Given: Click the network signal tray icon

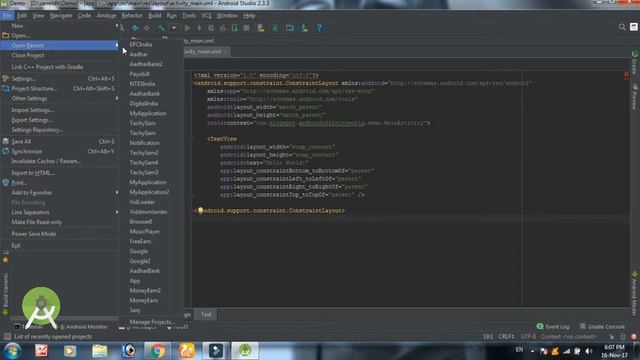Looking at the screenshot, I should coord(567,351).
